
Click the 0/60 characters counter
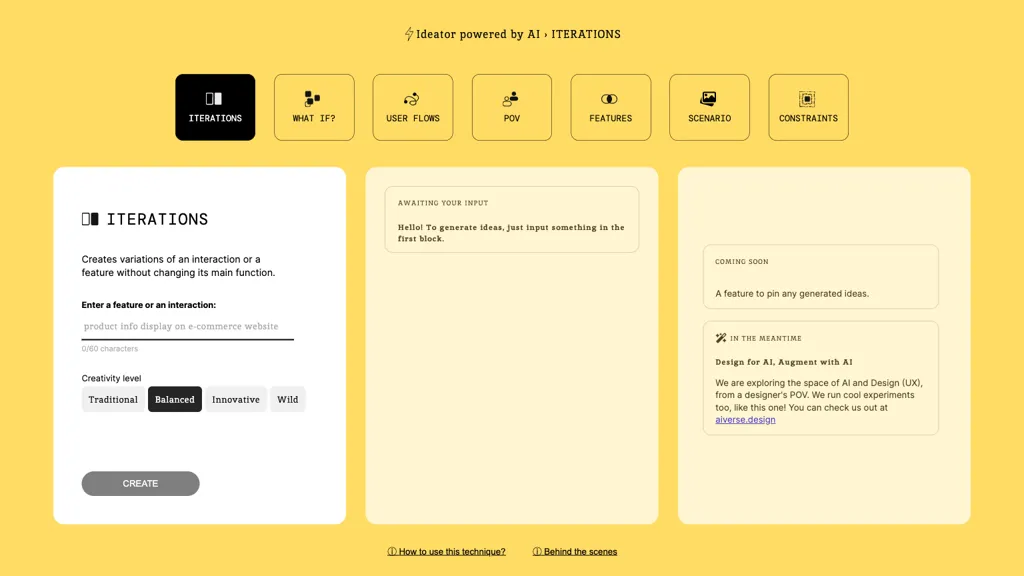tap(109, 348)
